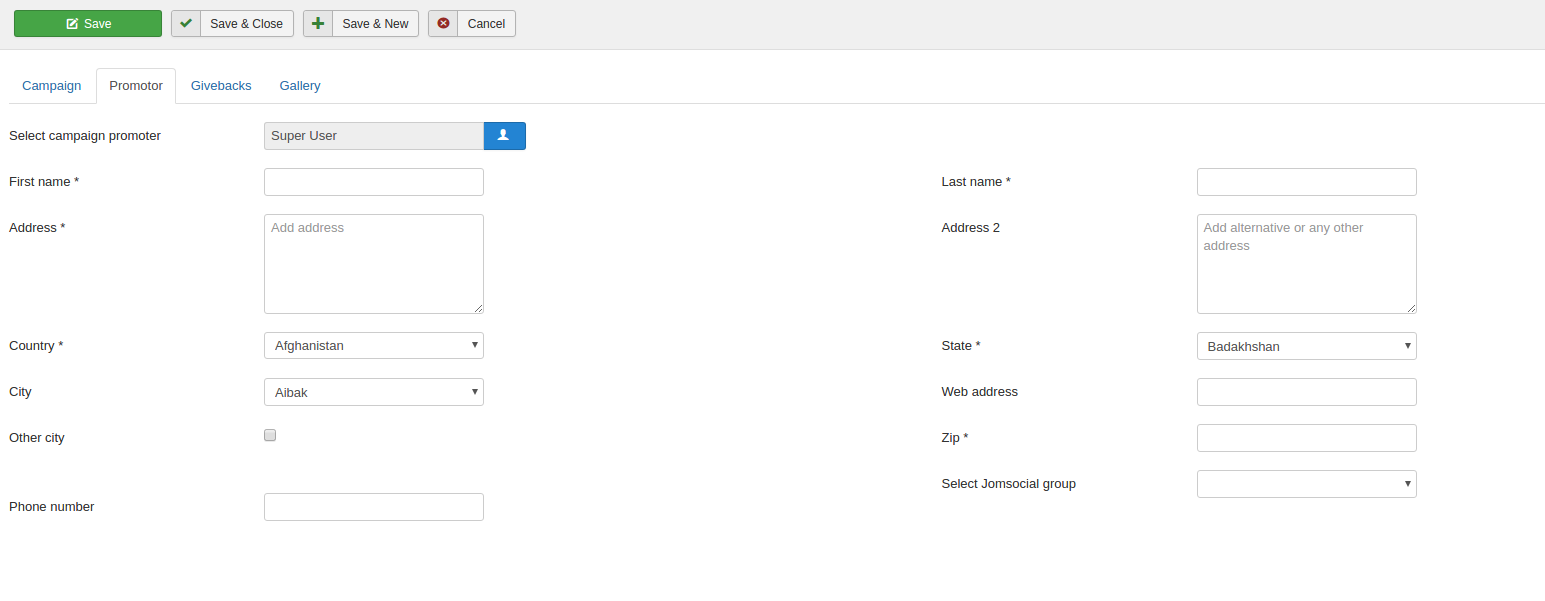Click the checkmark icon on Save & Close

[186, 23]
